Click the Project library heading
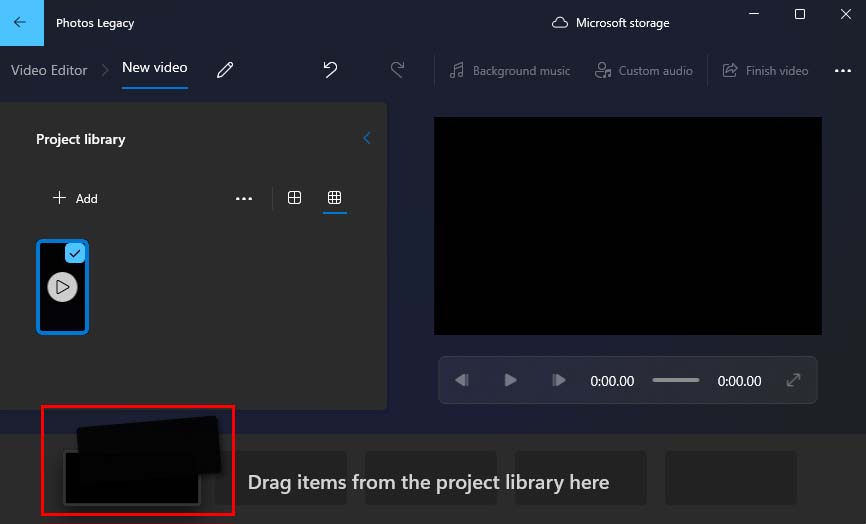 [81, 139]
